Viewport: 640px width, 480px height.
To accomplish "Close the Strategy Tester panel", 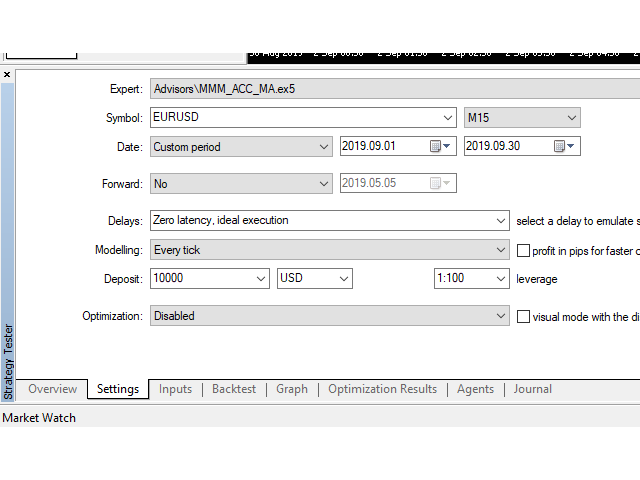I will click(x=7, y=75).
